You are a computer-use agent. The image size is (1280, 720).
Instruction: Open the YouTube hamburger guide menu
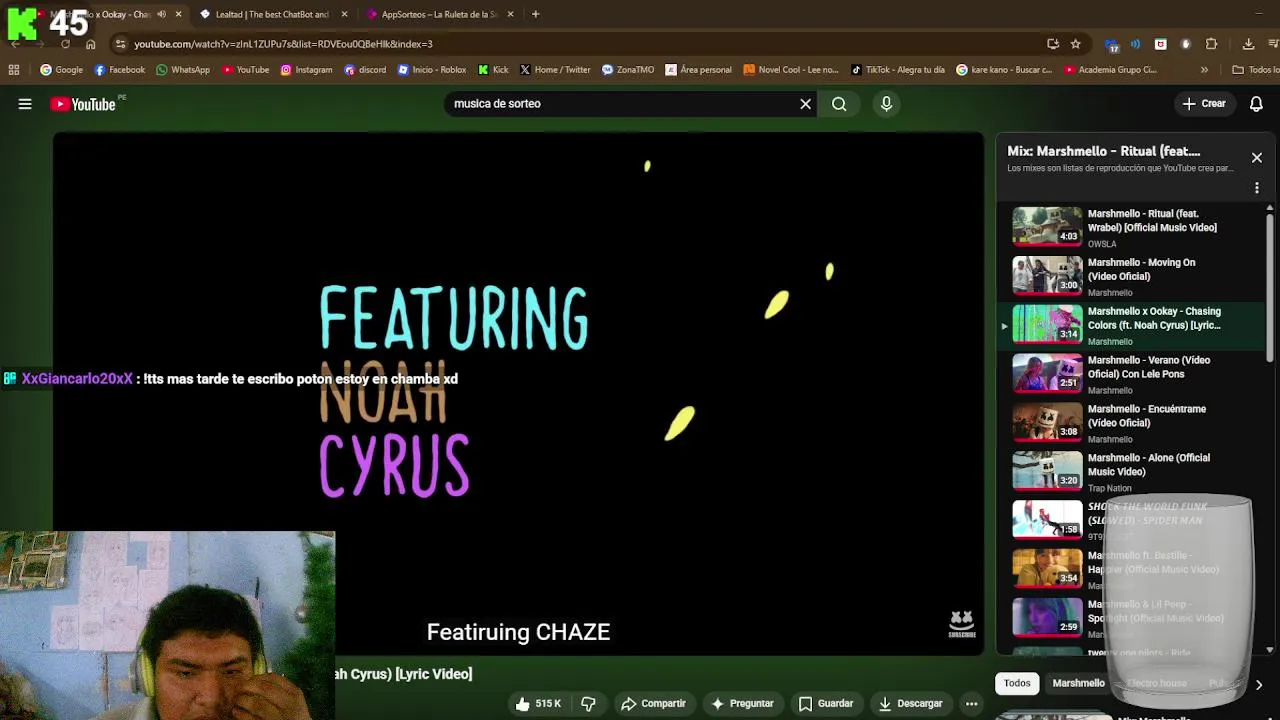pos(25,104)
